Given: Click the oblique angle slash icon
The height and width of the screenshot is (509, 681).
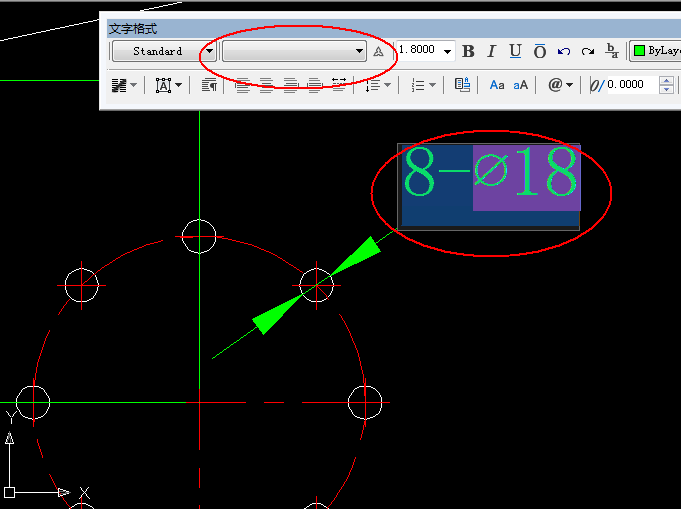Looking at the screenshot, I should 597,85.
